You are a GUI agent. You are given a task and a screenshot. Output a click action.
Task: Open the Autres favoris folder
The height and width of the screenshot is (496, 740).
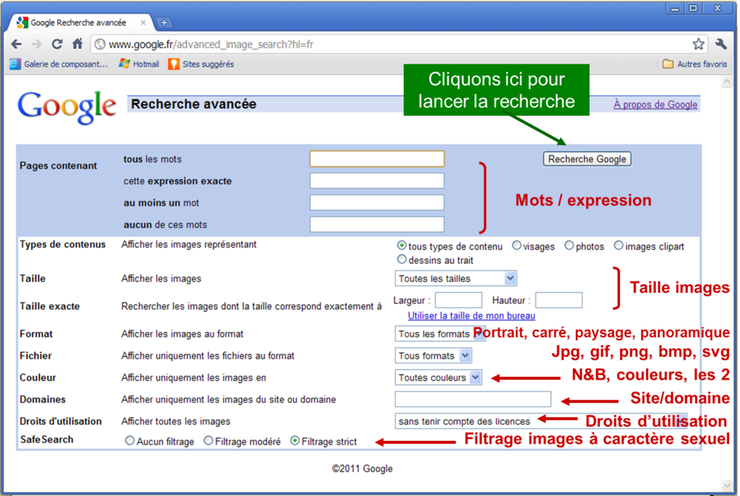(x=695, y=64)
